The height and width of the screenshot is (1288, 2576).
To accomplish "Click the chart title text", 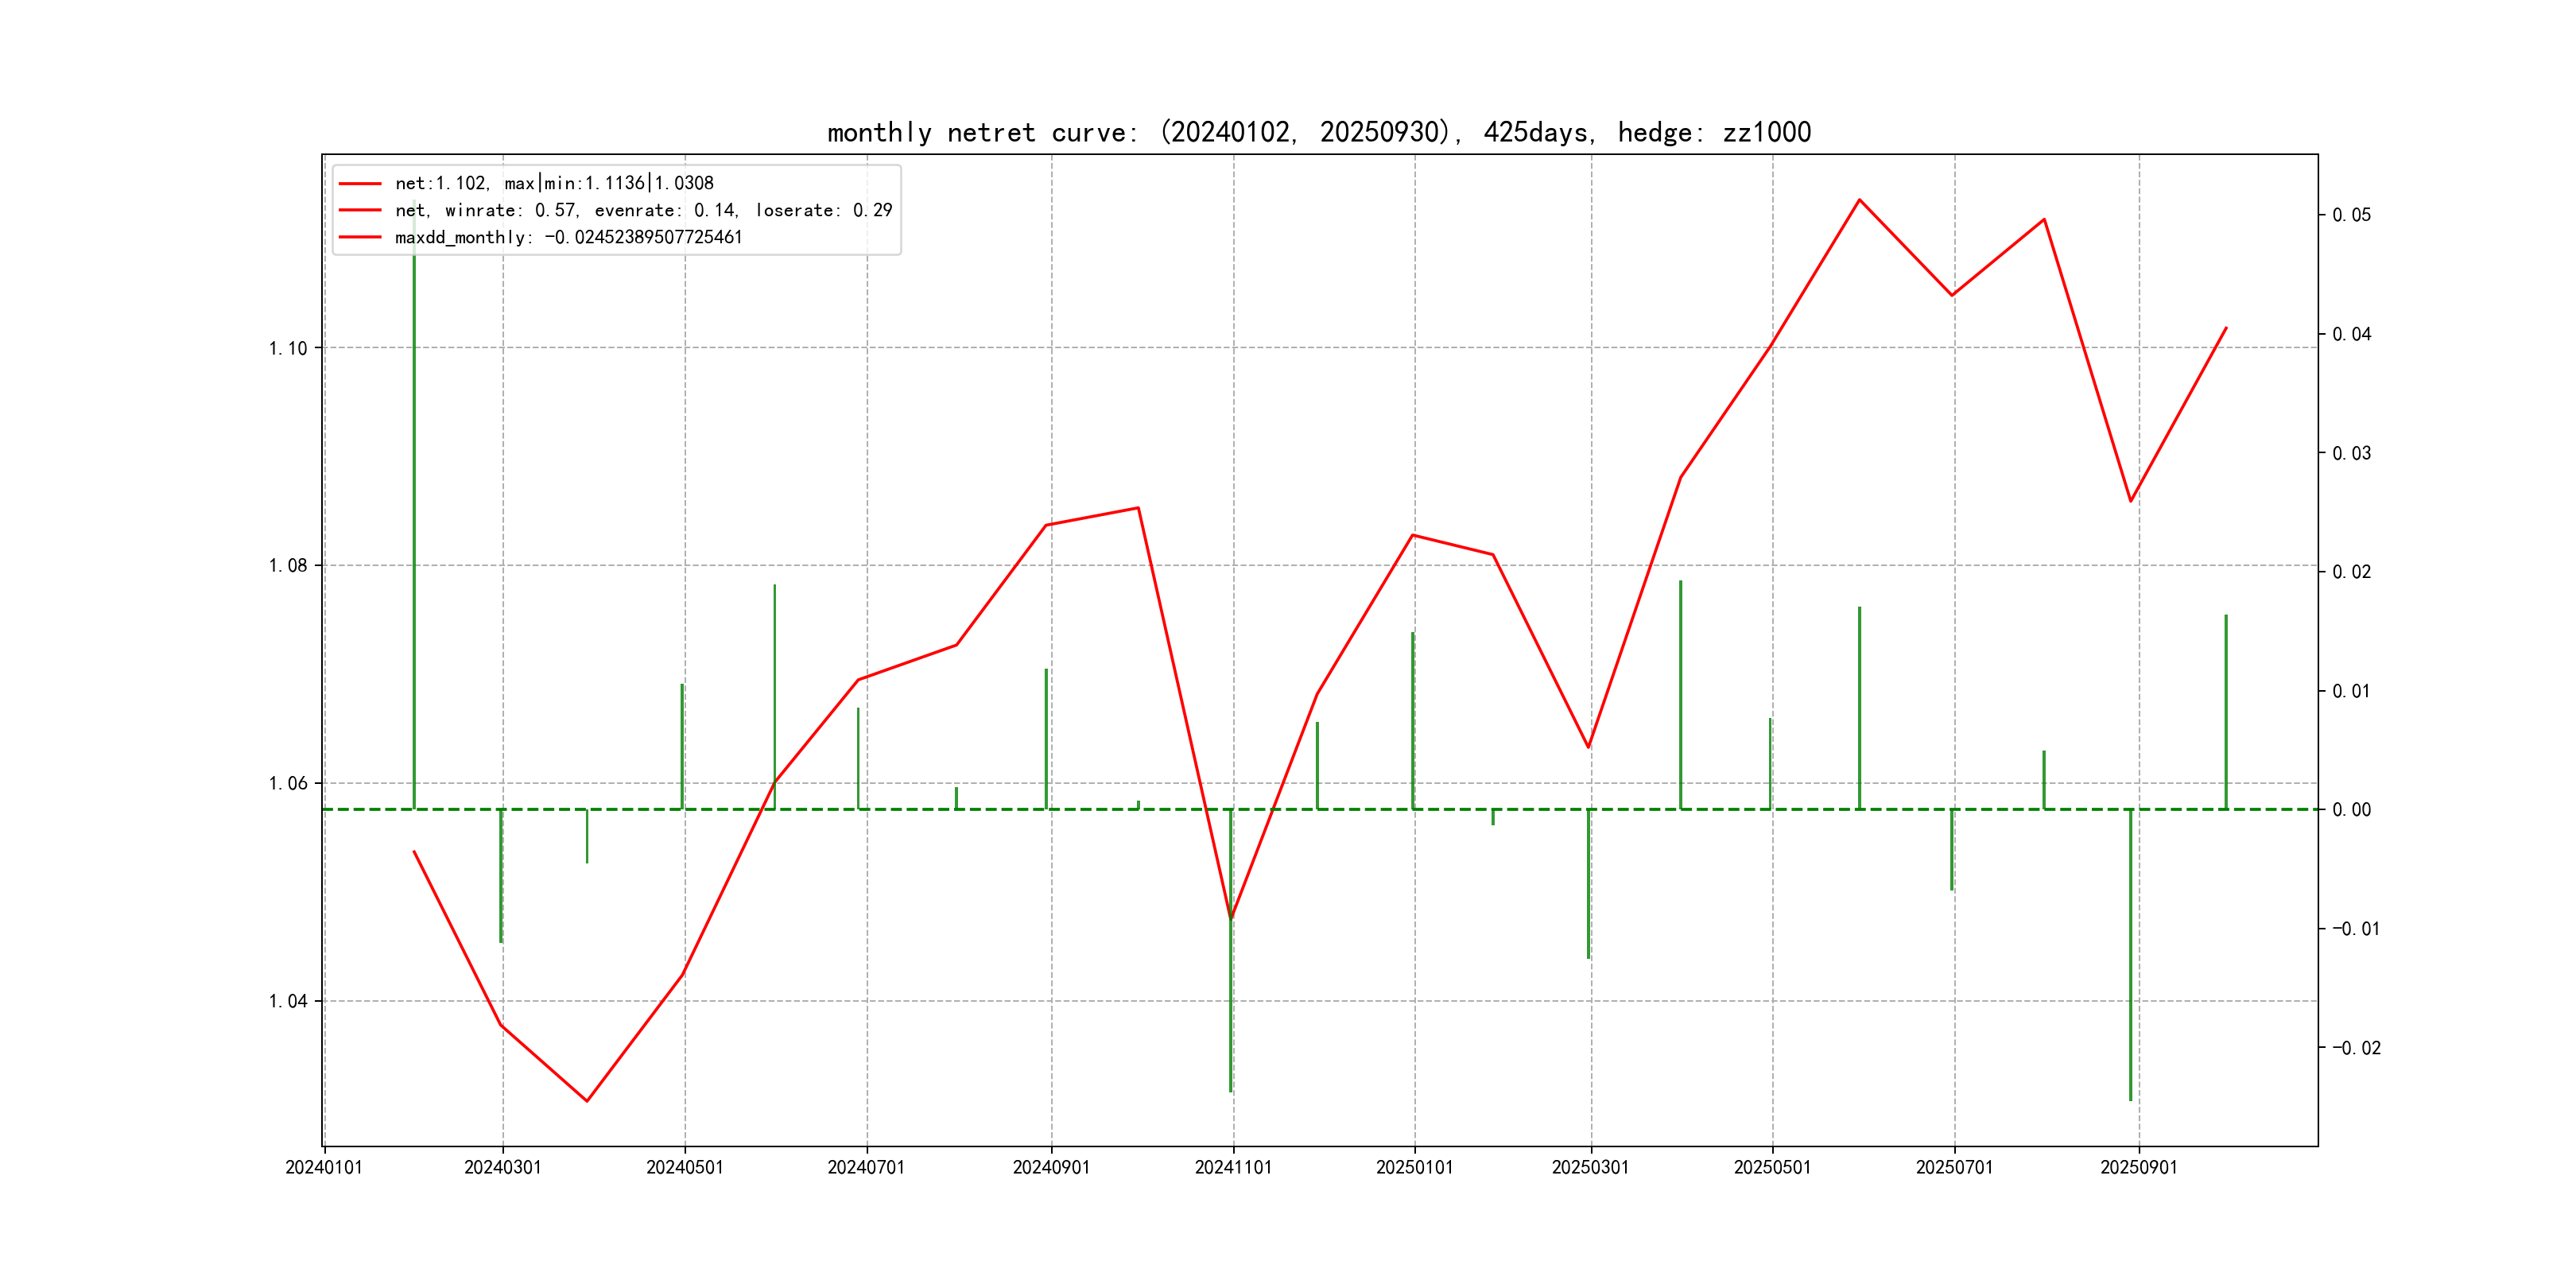I will coord(1318,132).
